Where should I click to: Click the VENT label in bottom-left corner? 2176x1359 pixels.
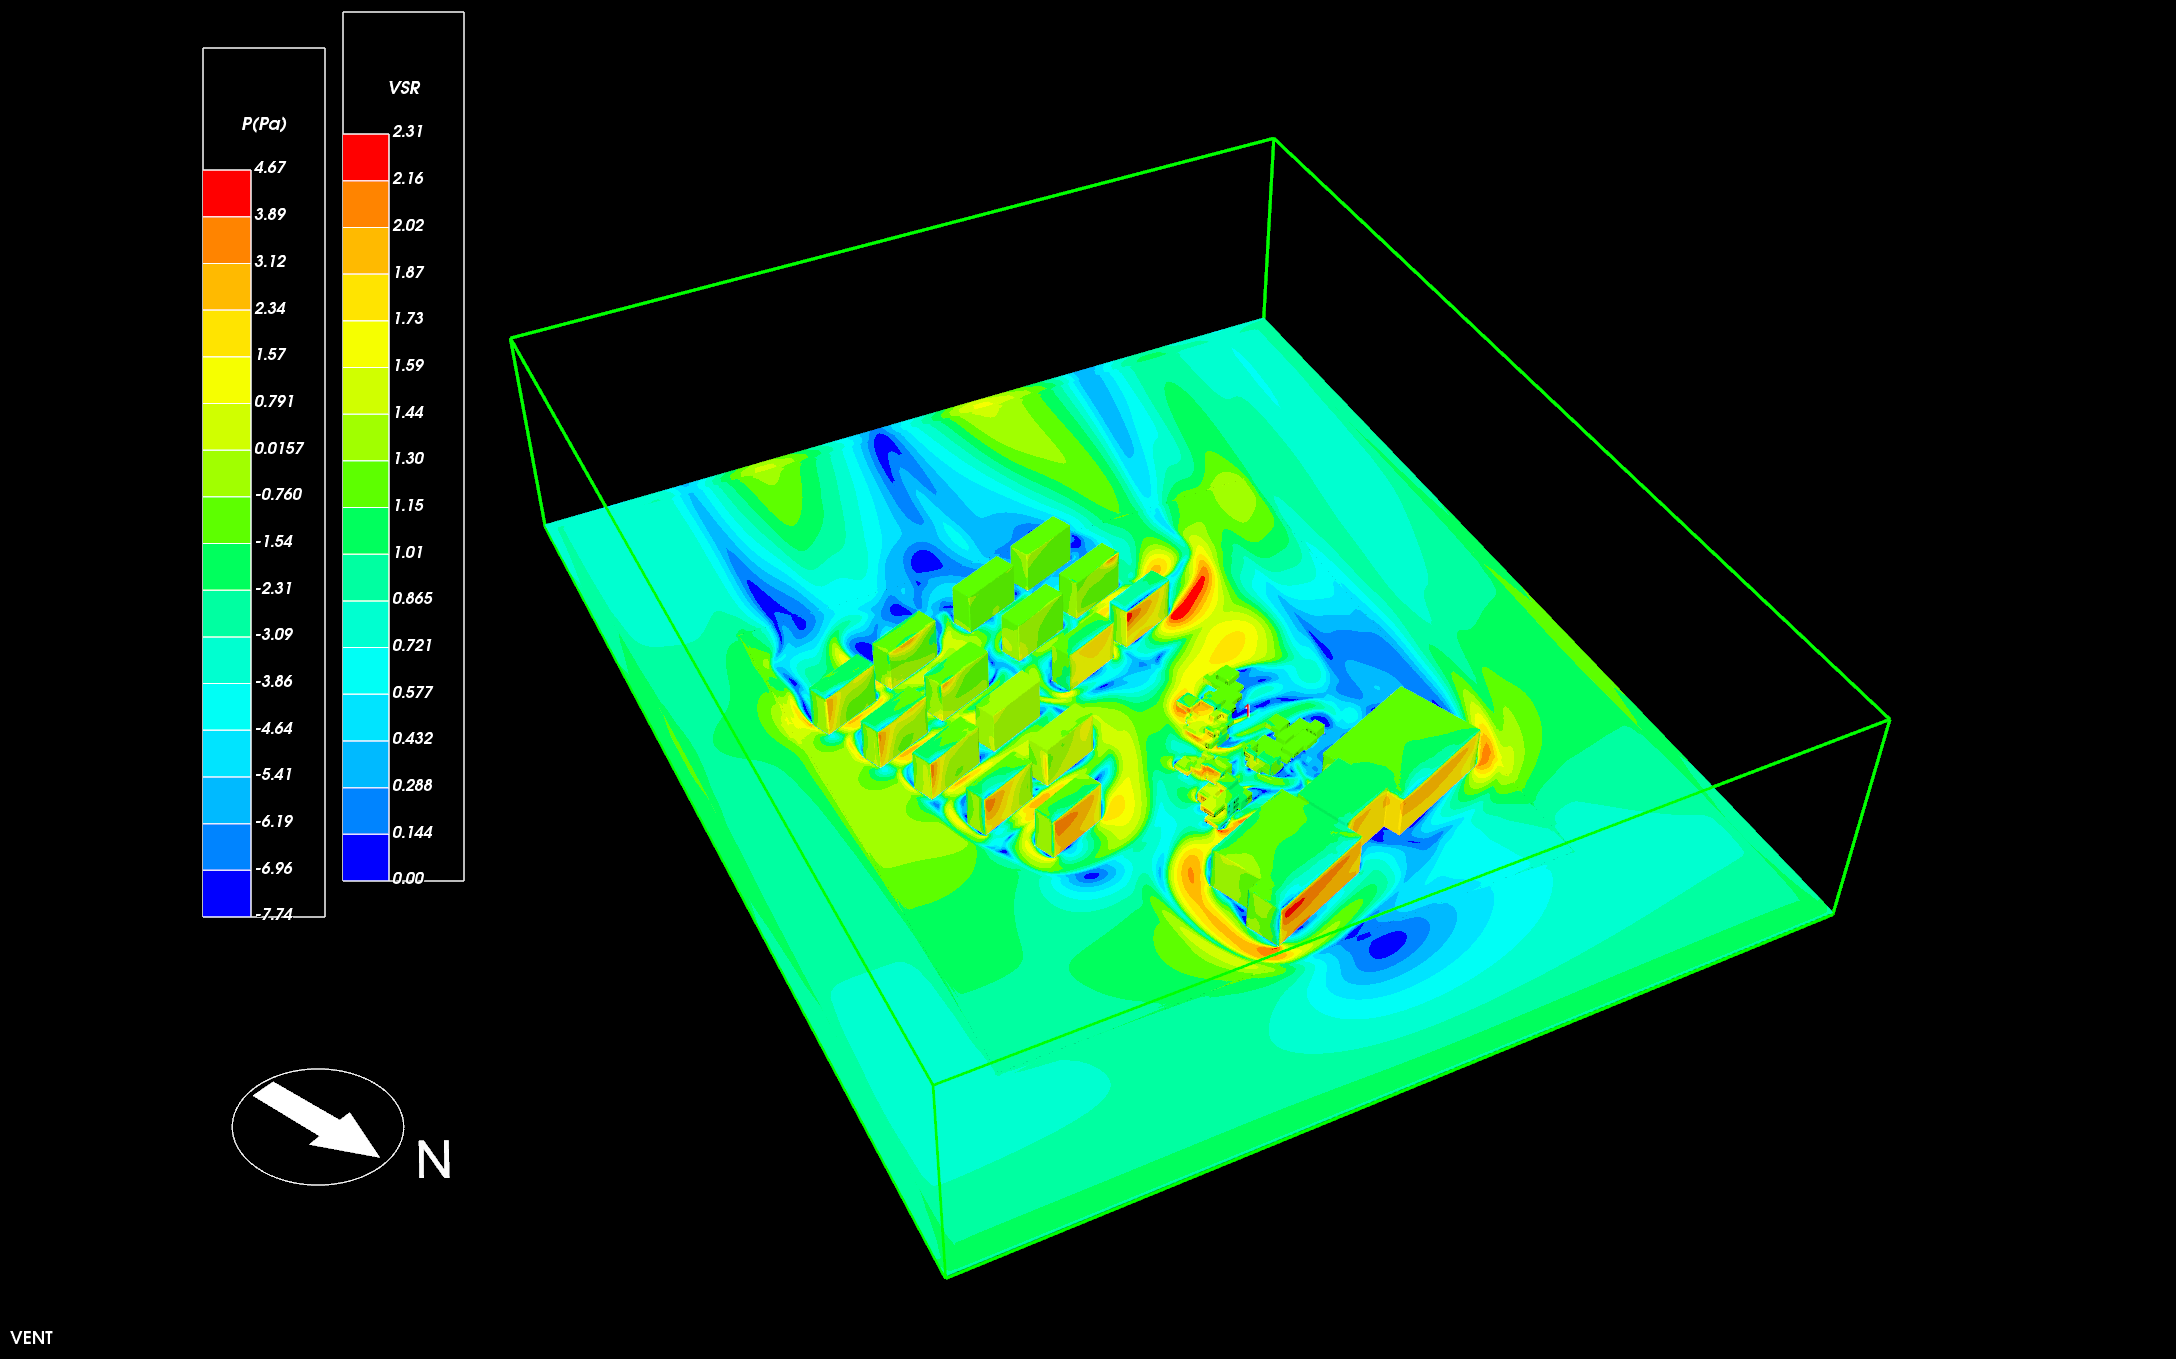pyautogui.click(x=31, y=1338)
